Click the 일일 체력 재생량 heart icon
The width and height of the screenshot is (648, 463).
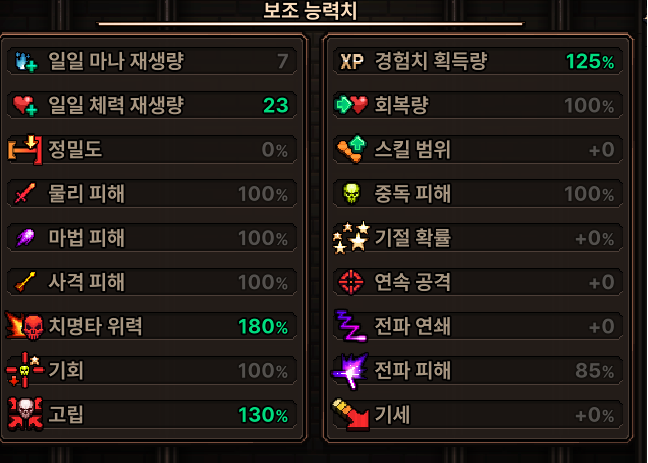tap(25, 105)
